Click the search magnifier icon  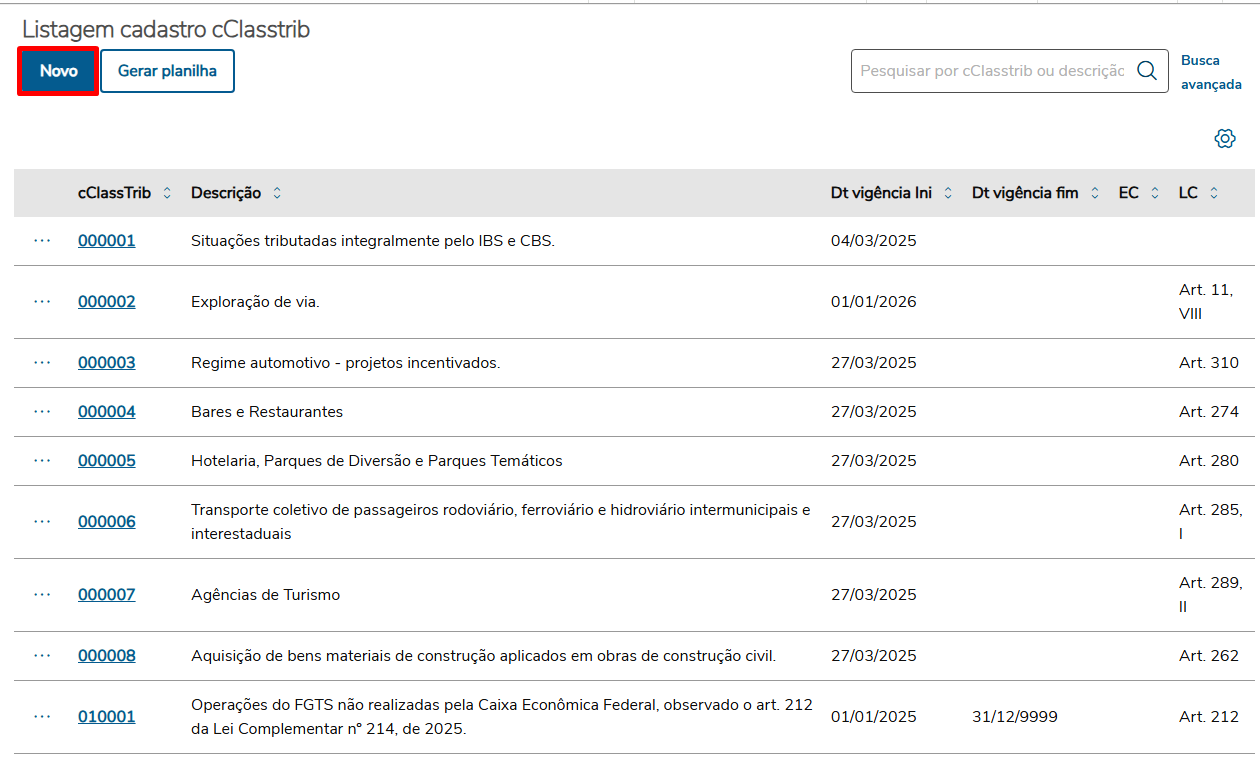(1147, 71)
